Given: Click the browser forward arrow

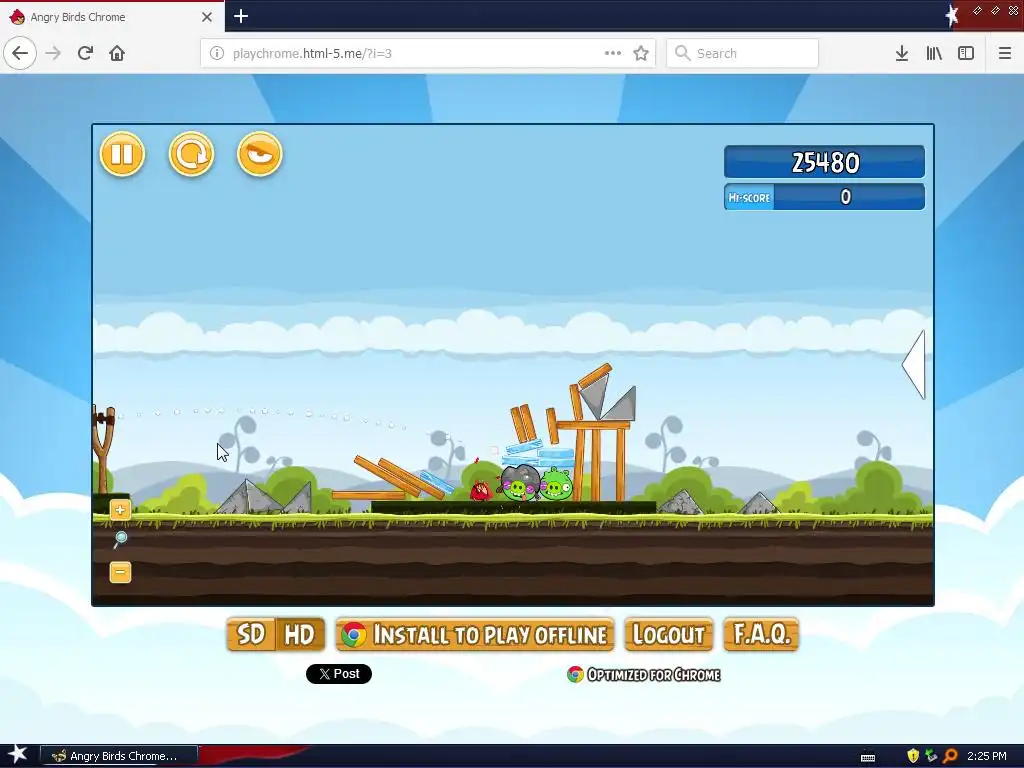Looking at the screenshot, I should [x=53, y=53].
